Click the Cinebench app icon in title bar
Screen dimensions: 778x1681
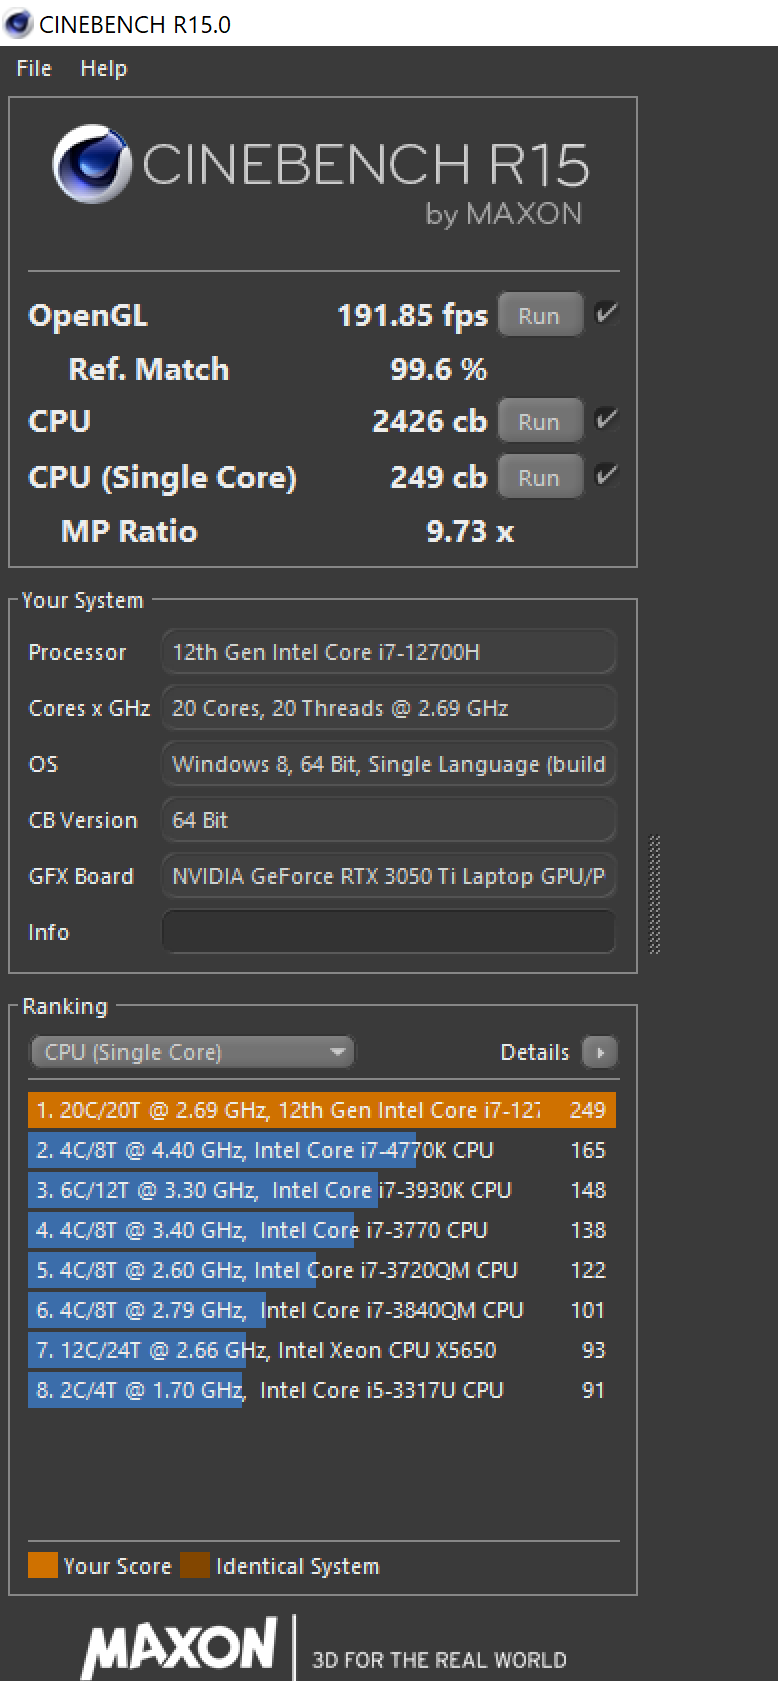[x=18, y=23]
